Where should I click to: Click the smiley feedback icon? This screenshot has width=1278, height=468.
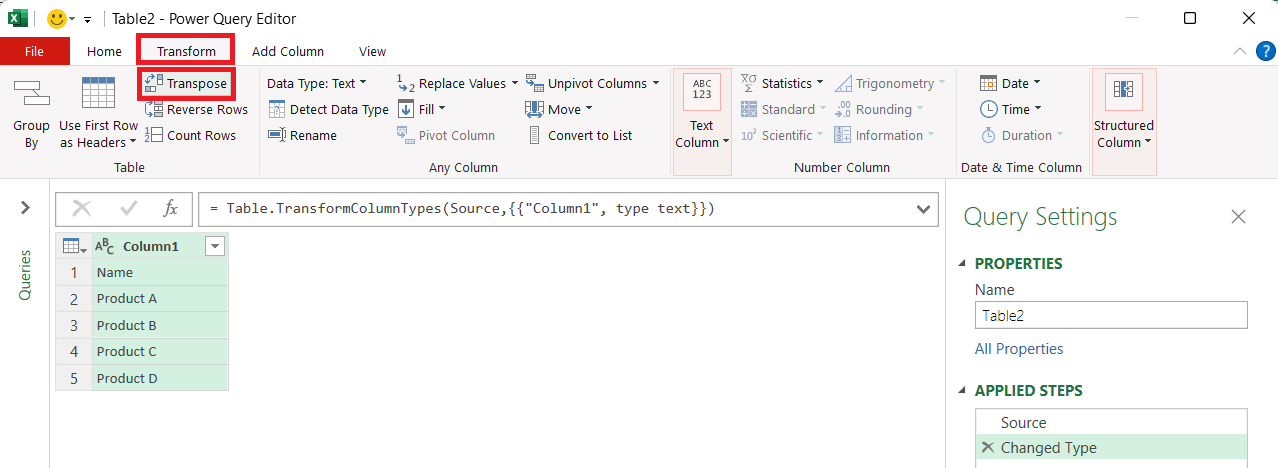click(x=57, y=18)
